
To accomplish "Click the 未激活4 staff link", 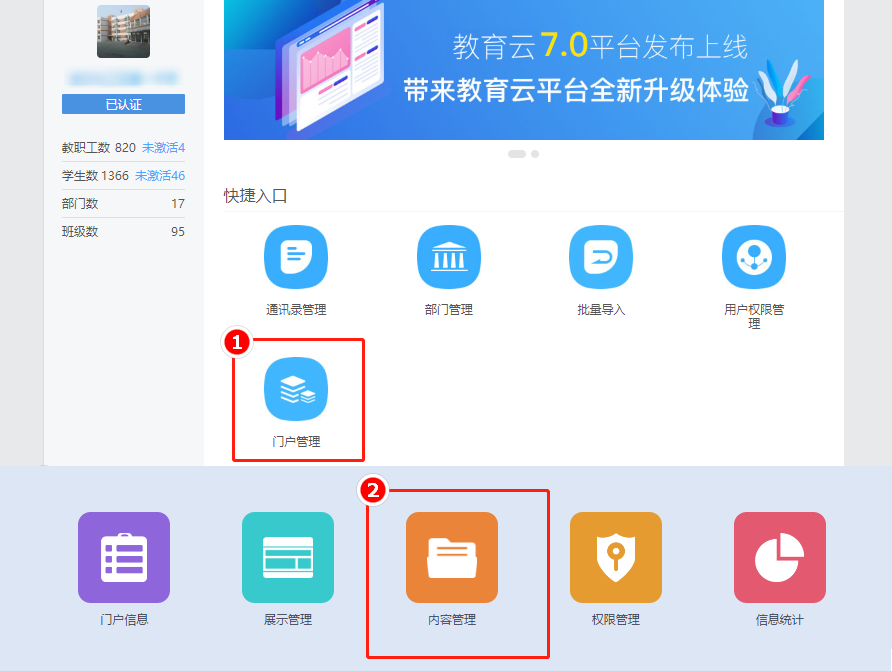I will pos(163,148).
